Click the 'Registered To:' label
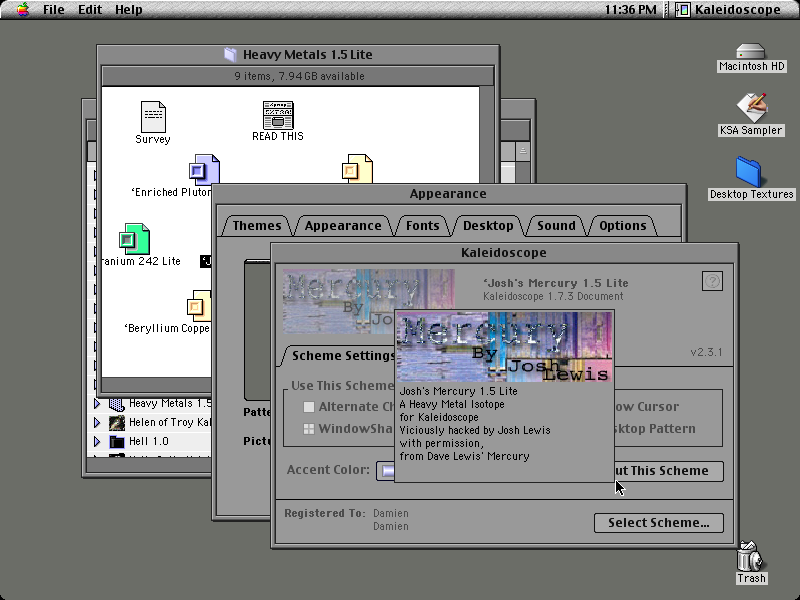Image resolution: width=800 pixels, height=600 pixels. click(x=324, y=513)
